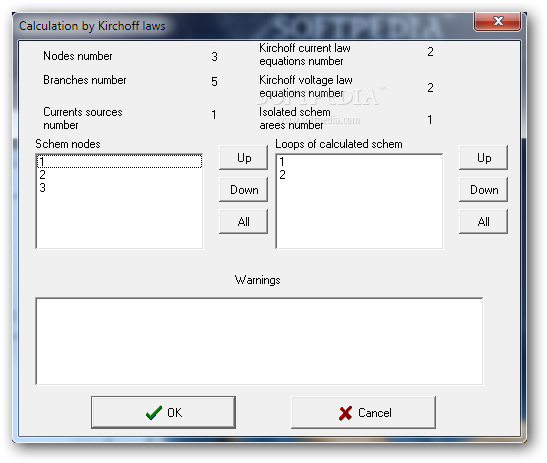Viewport: 547px width, 463px height.
Task: Click Kirchoff voltage law equations number label
Action: click(x=306, y=87)
